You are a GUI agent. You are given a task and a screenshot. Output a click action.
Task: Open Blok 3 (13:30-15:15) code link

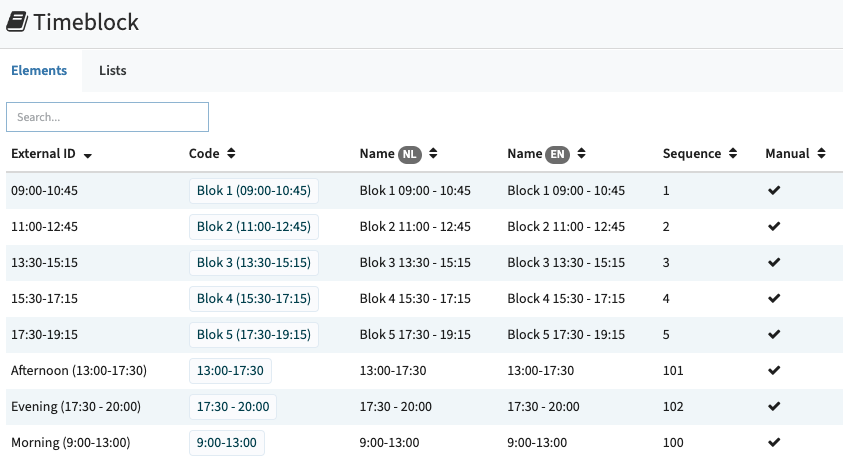point(254,262)
